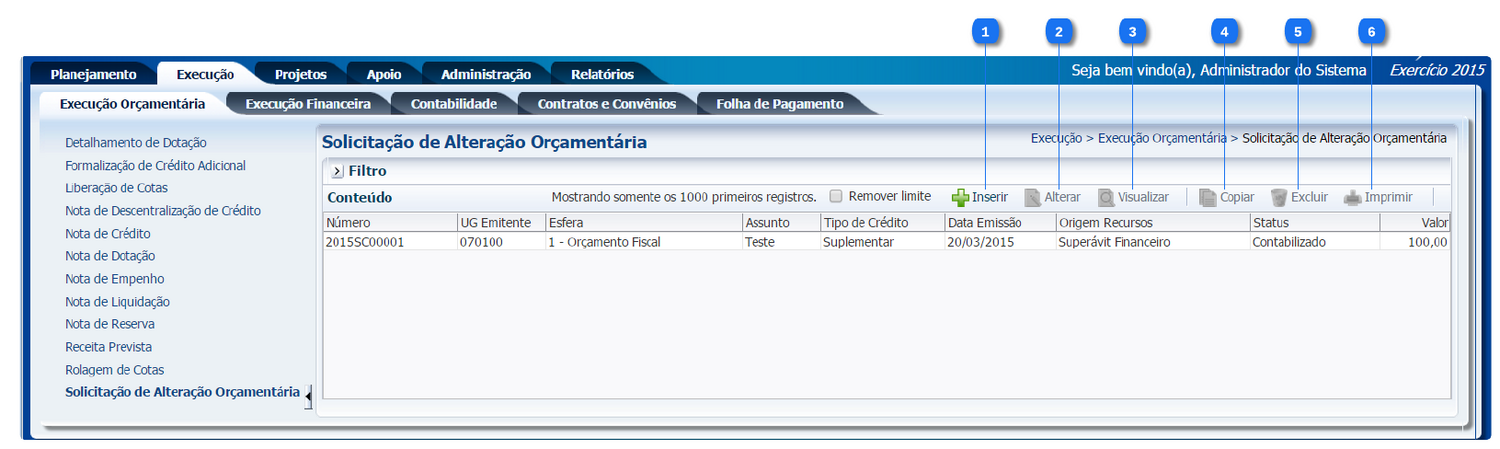This screenshot has width=1500, height=449.
Task: Open Liberação de Cotas menu item
Action: click(x=116, y=188)
